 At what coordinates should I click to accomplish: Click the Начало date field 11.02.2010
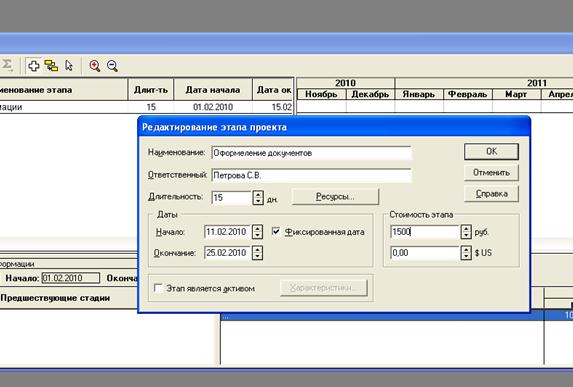pyautogui.click(x=227, y=232)
